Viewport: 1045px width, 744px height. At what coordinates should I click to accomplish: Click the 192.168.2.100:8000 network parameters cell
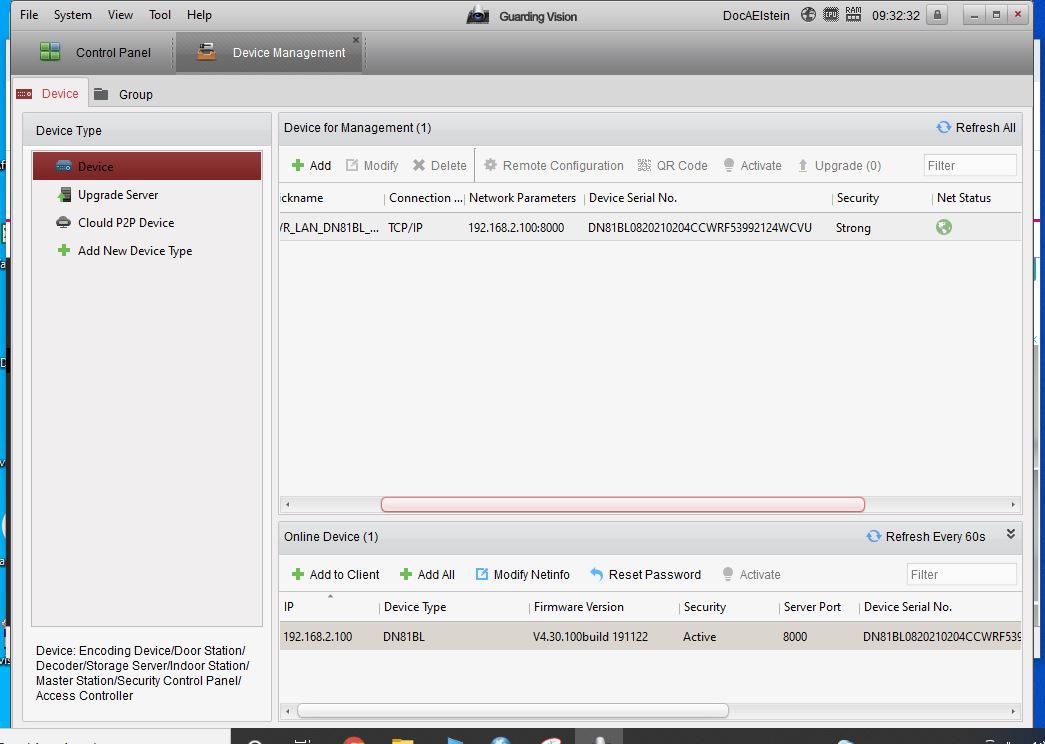point(516,227)
